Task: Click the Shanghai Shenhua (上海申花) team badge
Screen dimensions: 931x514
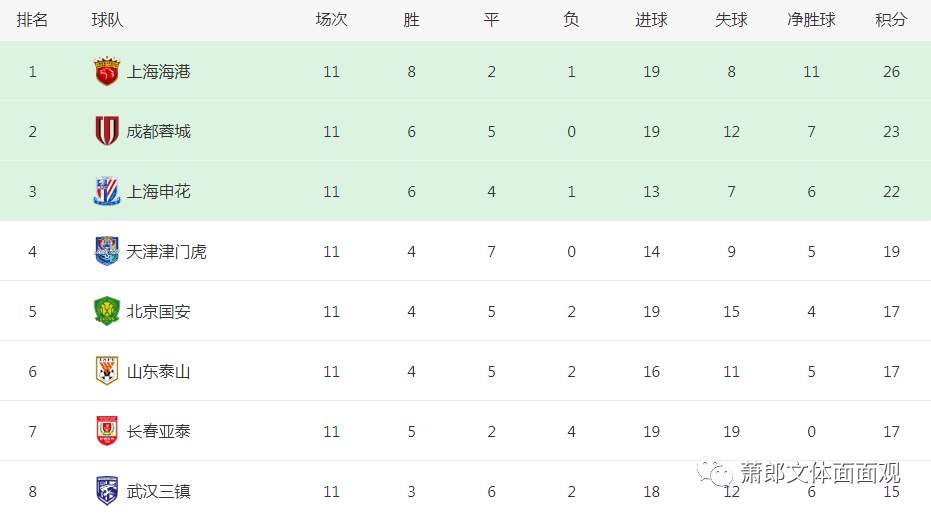Action: 107,191
